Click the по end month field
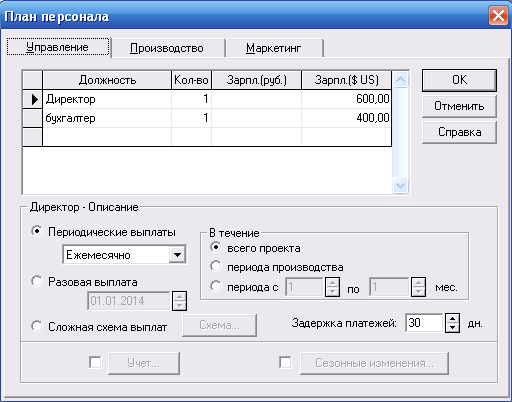Viewport: 512px width, 402px height. [389, 287]
